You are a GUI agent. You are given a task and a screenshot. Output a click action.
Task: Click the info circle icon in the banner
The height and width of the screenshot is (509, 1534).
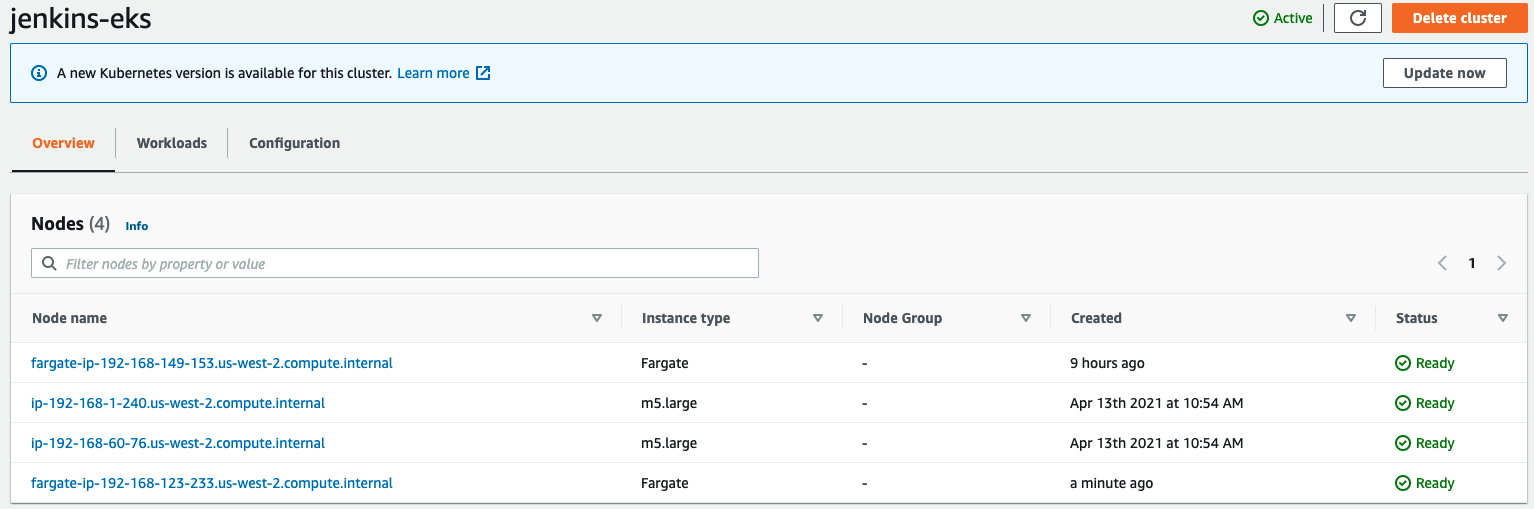coord(39,73)
